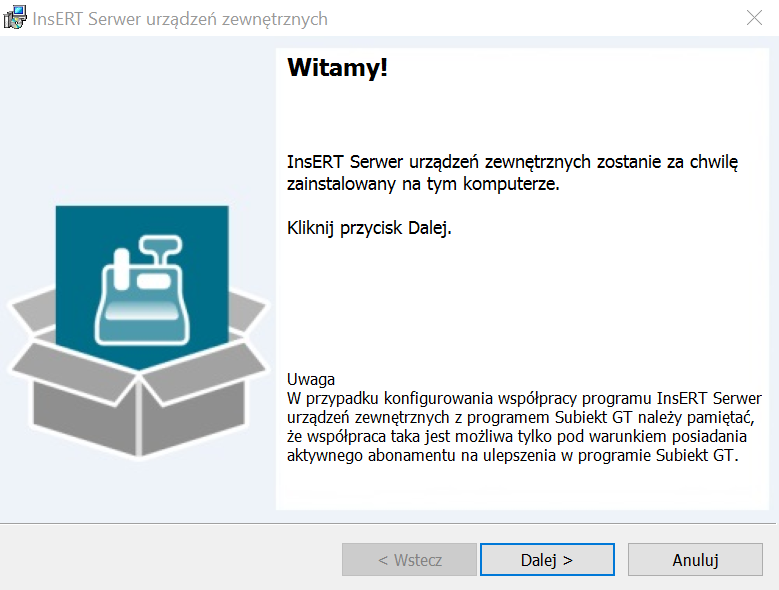Click the 'Uwaga' note label
This screenshot has height=590, width=779.
311,379
